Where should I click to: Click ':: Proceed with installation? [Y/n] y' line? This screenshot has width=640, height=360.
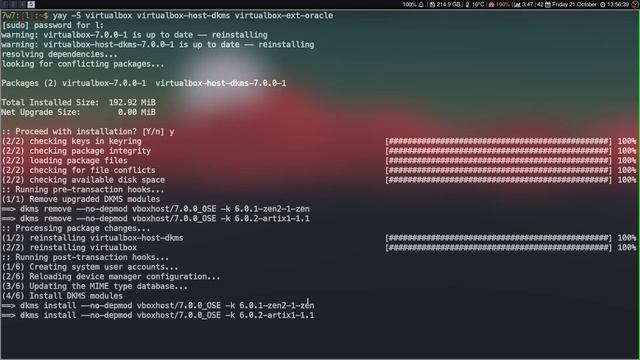click(88, 131)
